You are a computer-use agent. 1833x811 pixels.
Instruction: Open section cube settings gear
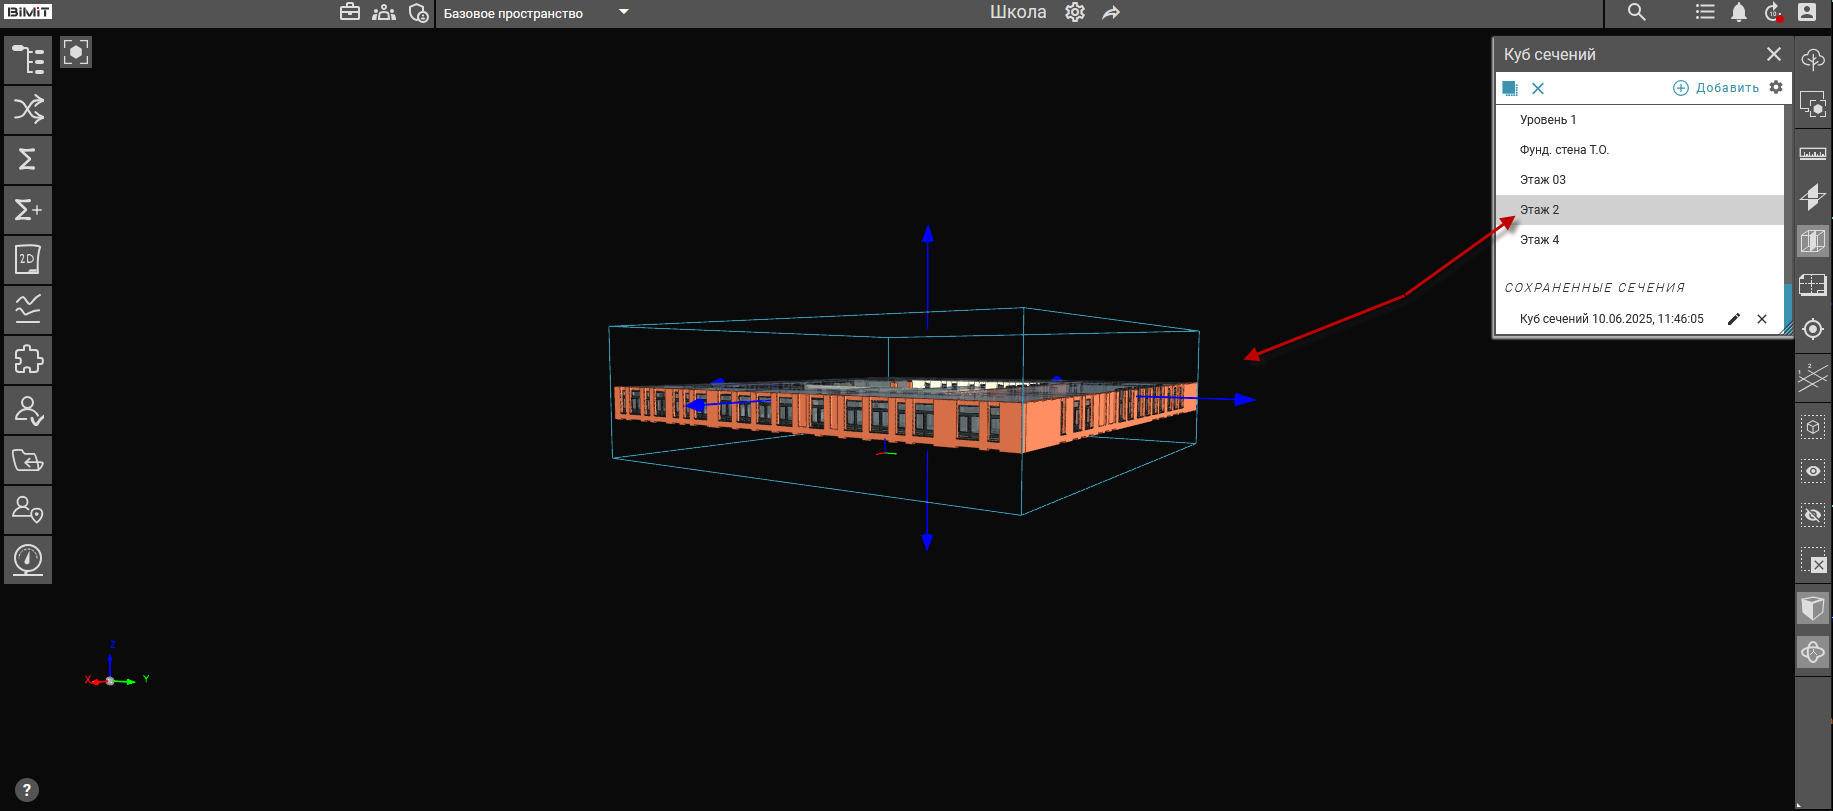[x=1776, y=87]
